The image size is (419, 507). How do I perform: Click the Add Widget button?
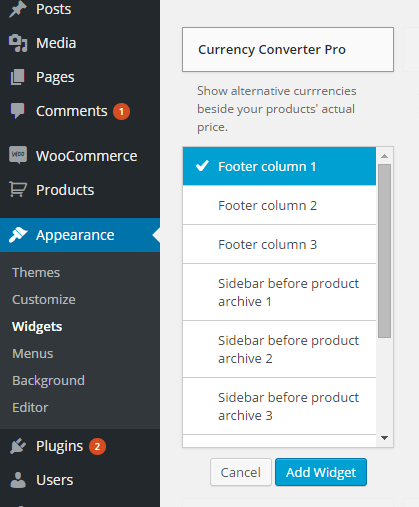(321, 472)
